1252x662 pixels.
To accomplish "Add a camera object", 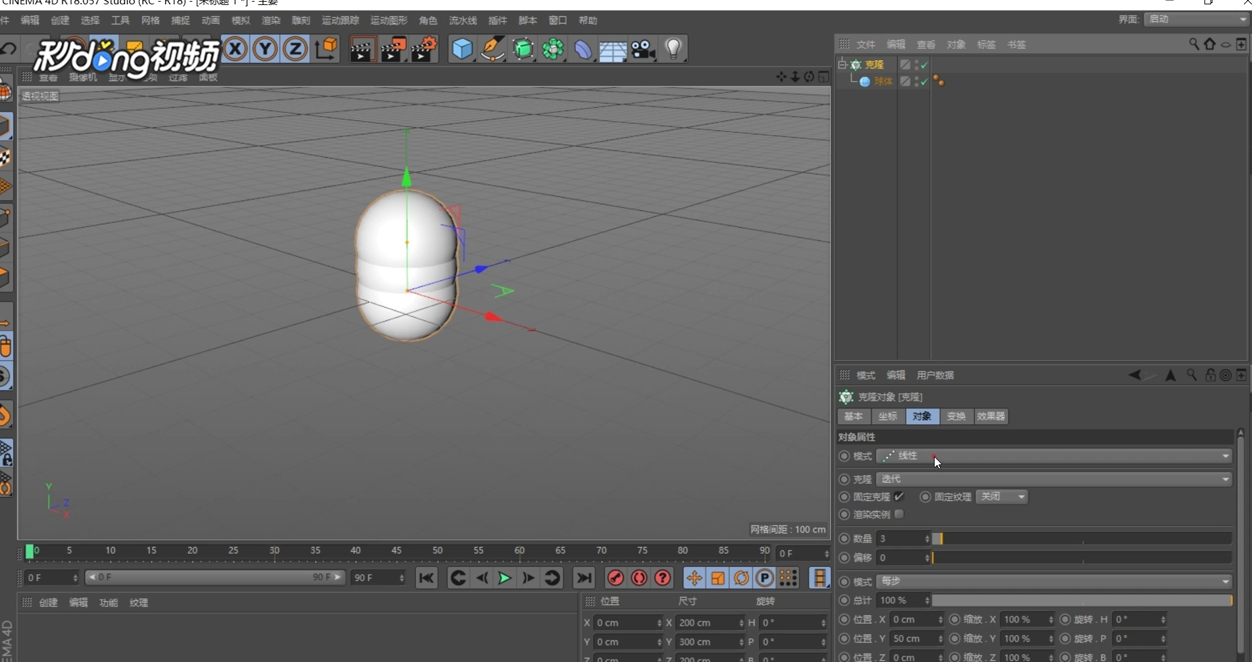I will point(643,49).
